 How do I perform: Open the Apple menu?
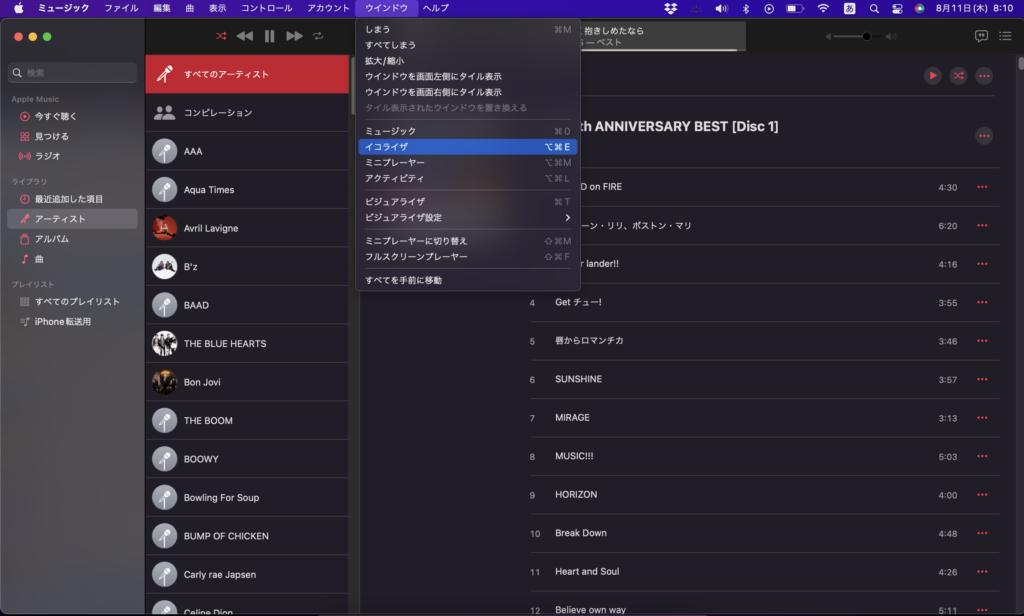pyautogui.click(x=18, y=8)
